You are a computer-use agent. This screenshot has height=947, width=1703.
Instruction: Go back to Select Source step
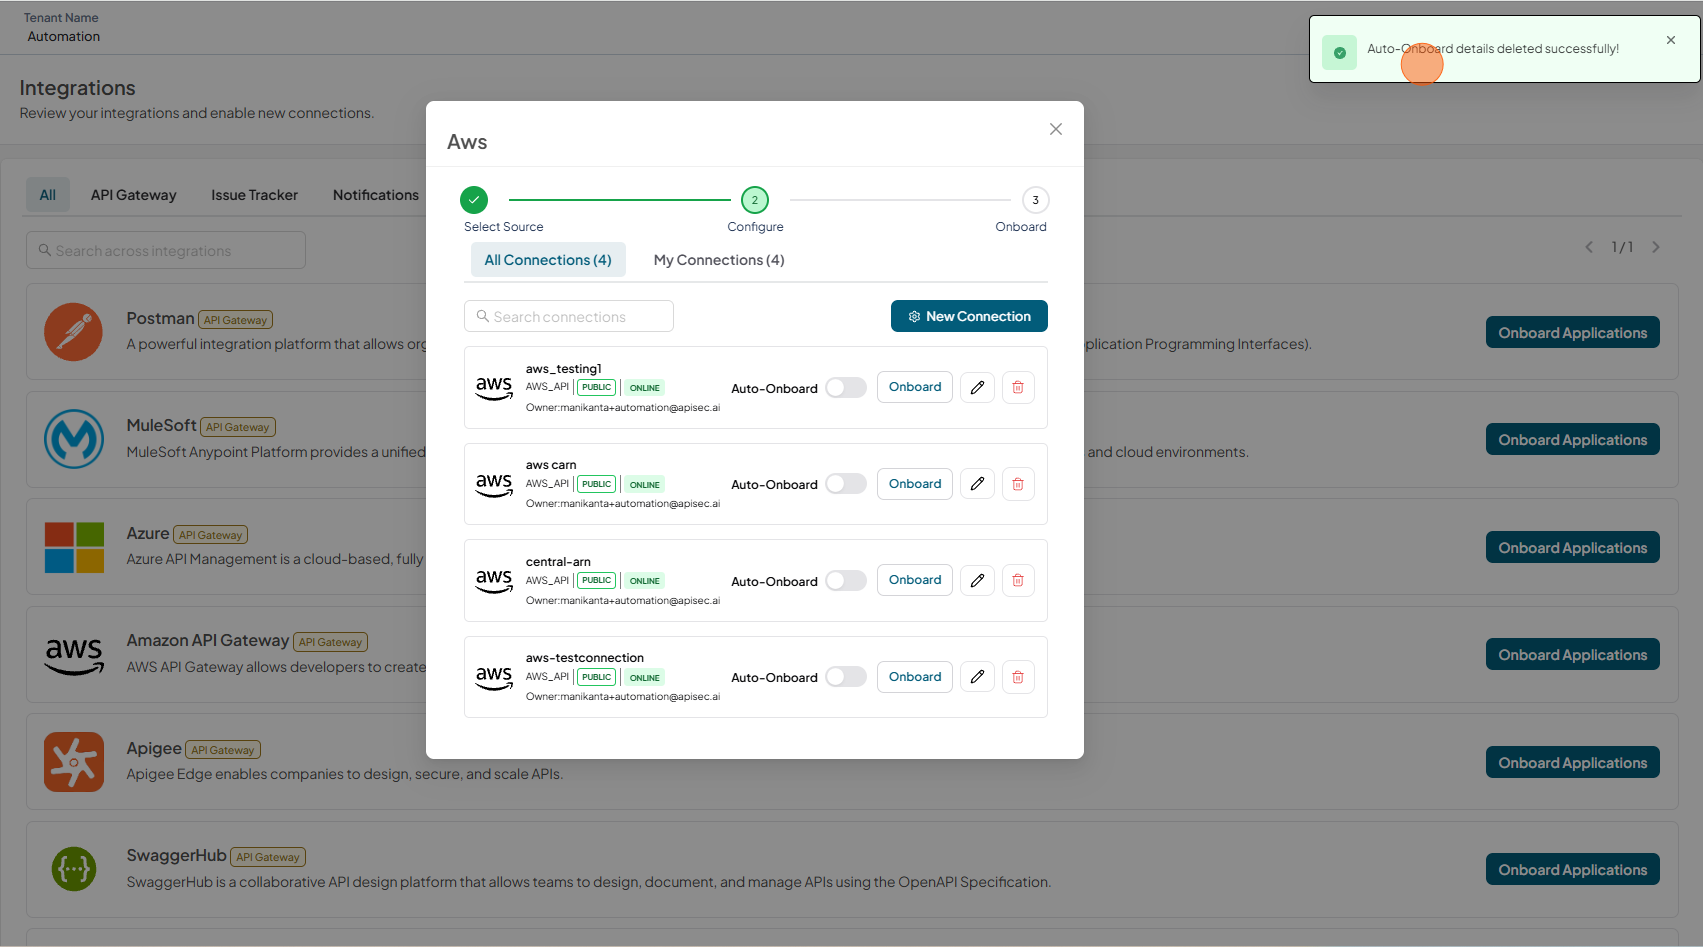click(x=474, y=200)
